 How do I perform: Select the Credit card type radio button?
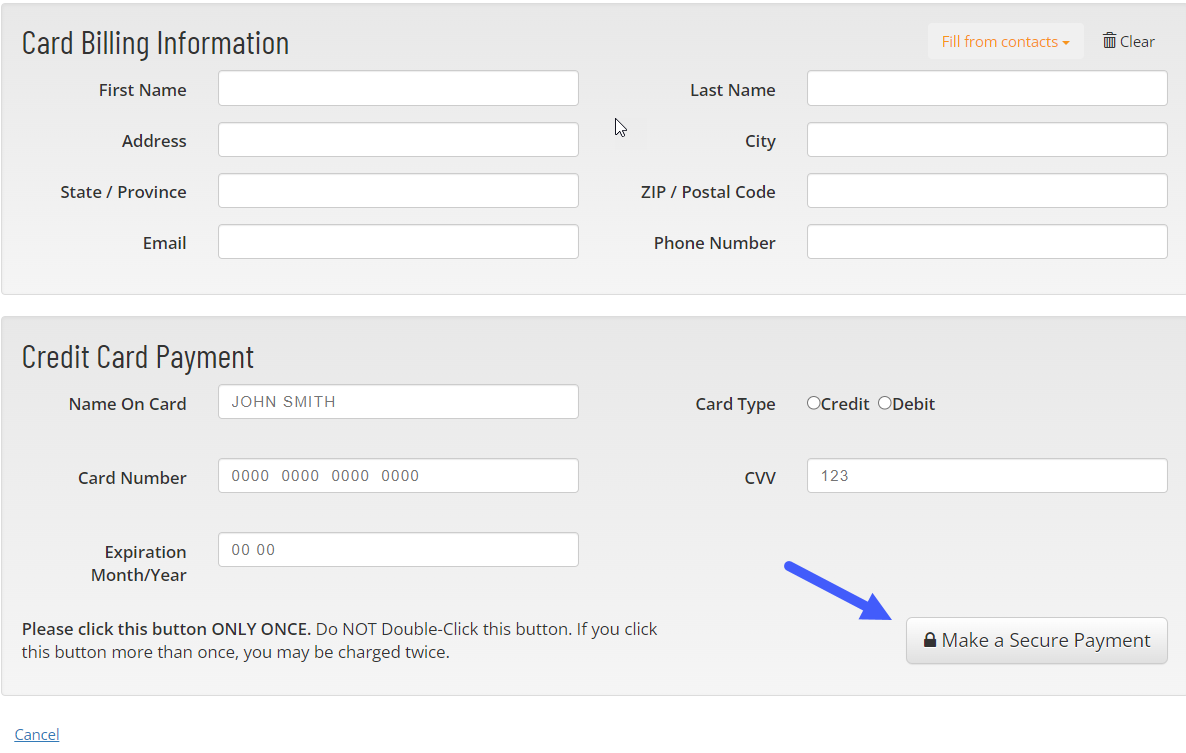tap(813, 403)
